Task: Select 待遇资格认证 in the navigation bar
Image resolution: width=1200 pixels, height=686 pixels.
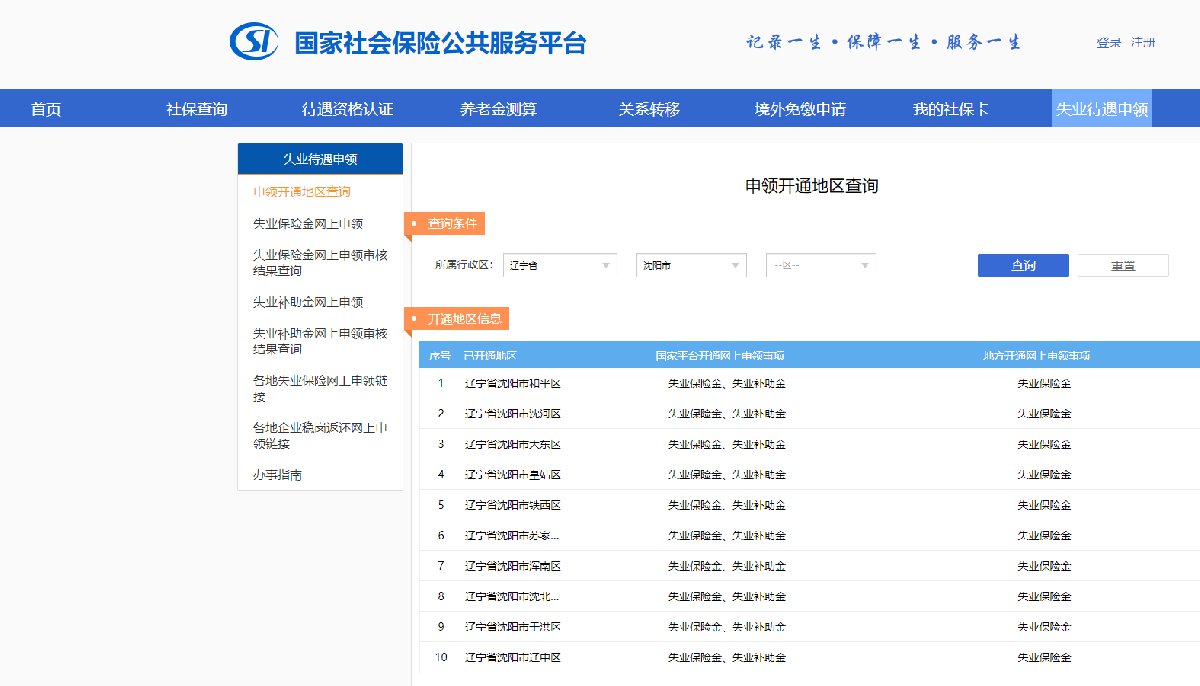Action: [x=347, y=109]
